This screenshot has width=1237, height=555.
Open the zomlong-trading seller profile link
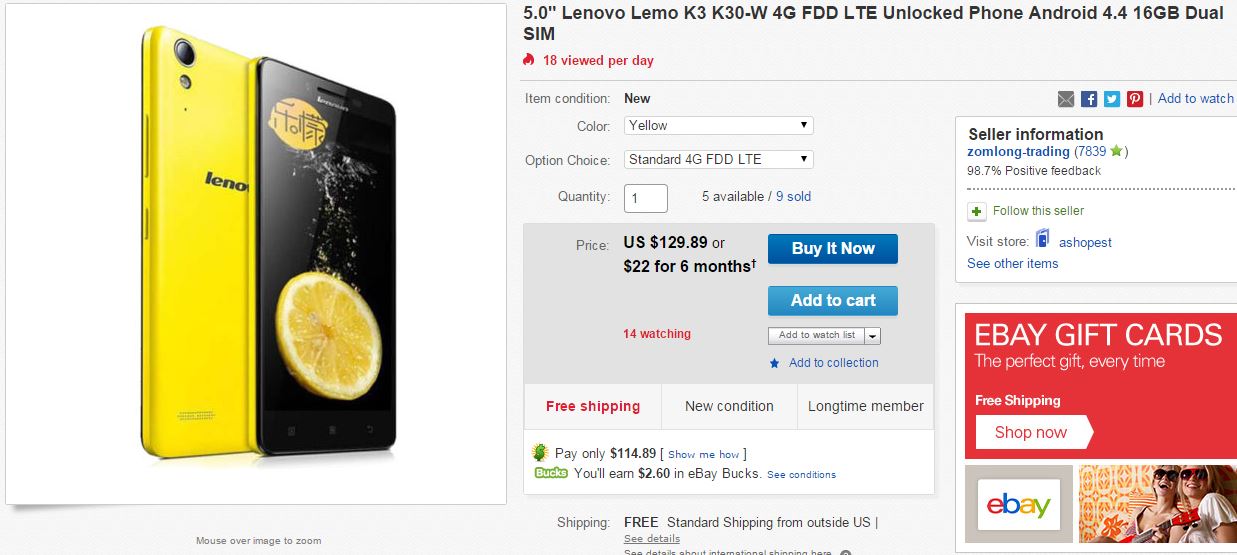[x=1018, y=152]
